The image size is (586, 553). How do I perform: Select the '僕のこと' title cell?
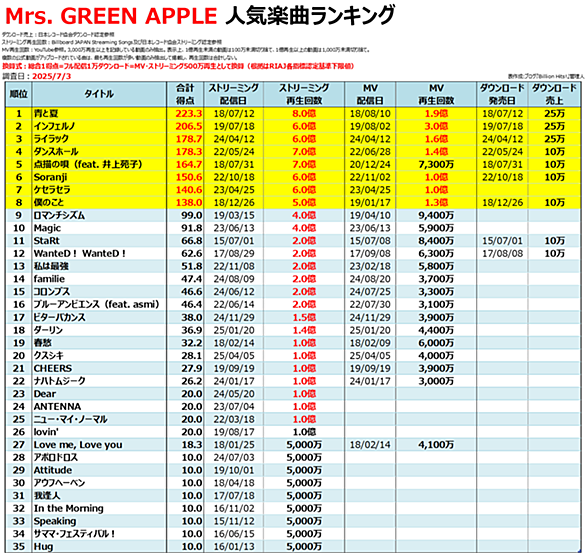99,203
